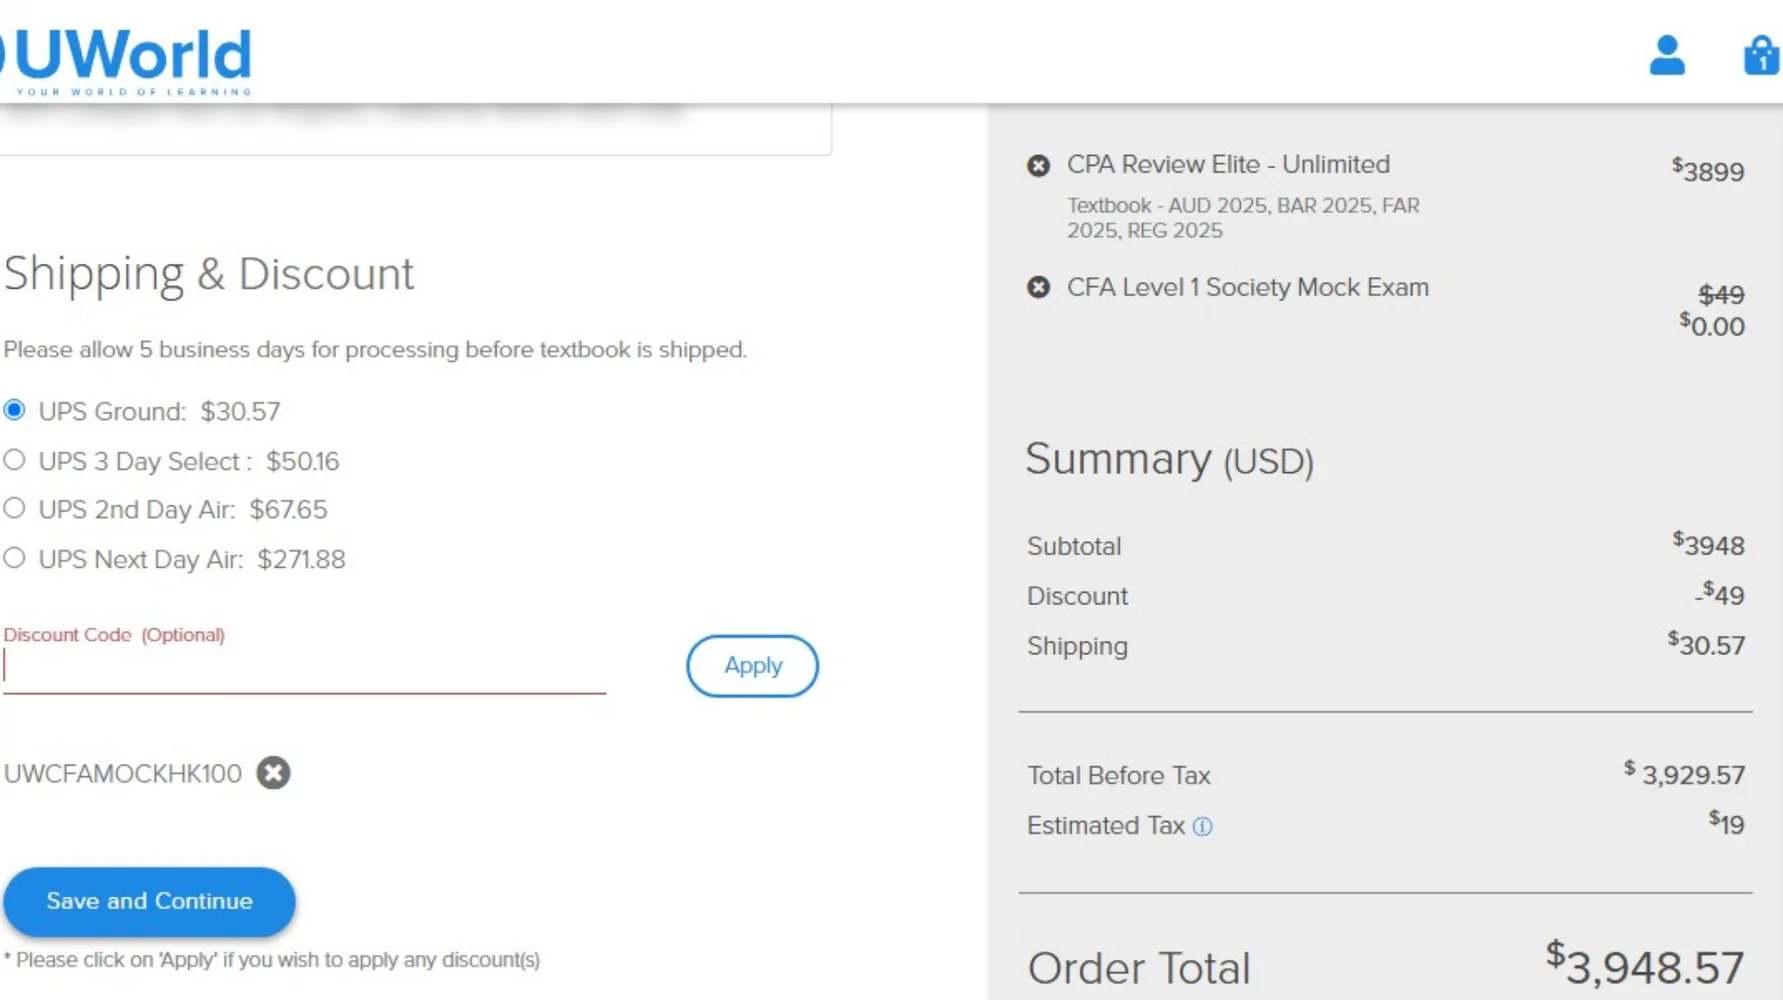Keep UPS Ground shipping selected
This screenshot has height=1000, width=1783.
pyautogui.click(x=14, y=409)
